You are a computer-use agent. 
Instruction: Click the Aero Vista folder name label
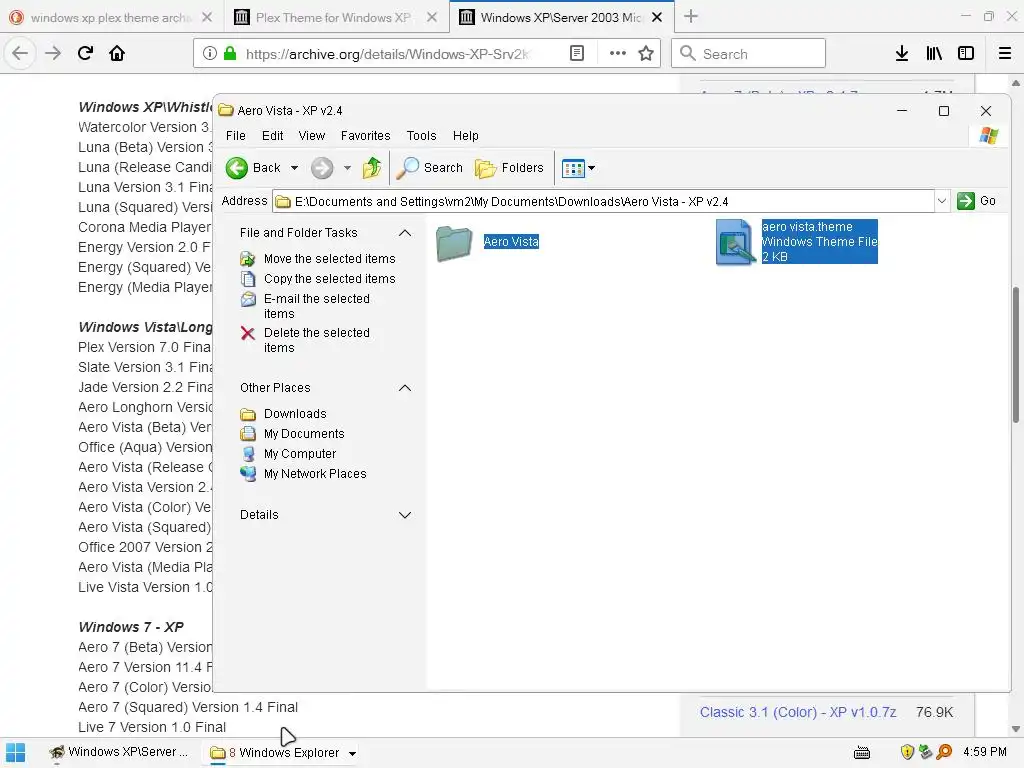[511, 242]
